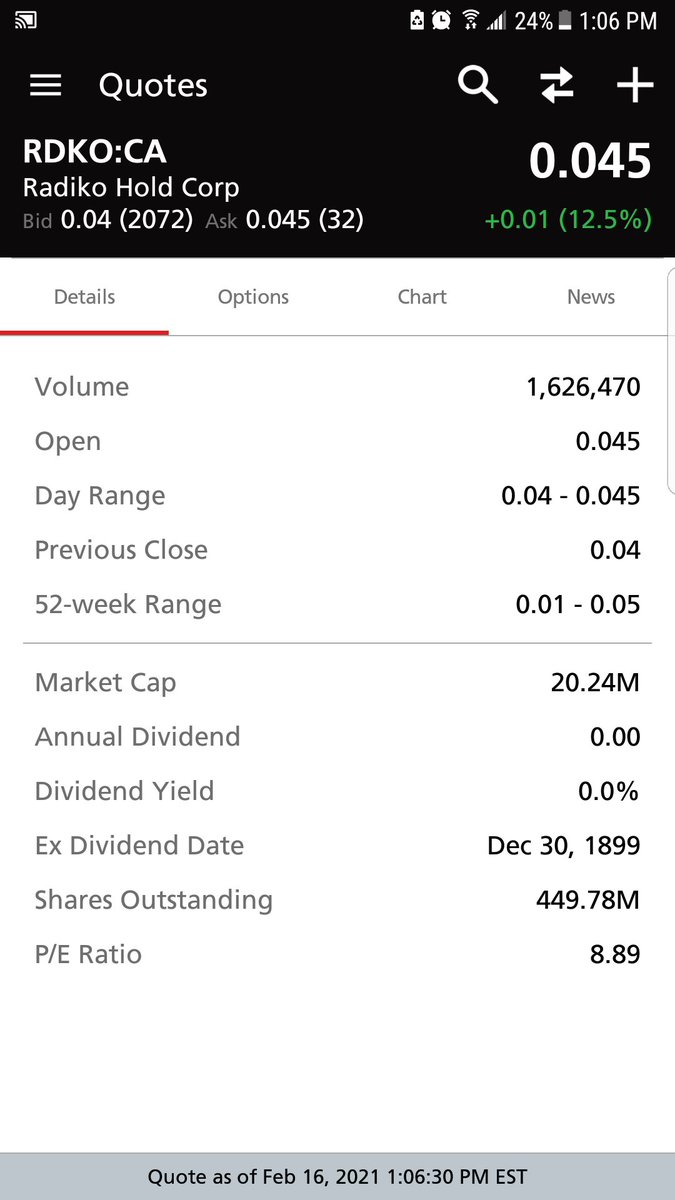Tap the RDKO:CA ticker symbol
675x1200 pixels.
pyautogui.click(x=94, y=152)
